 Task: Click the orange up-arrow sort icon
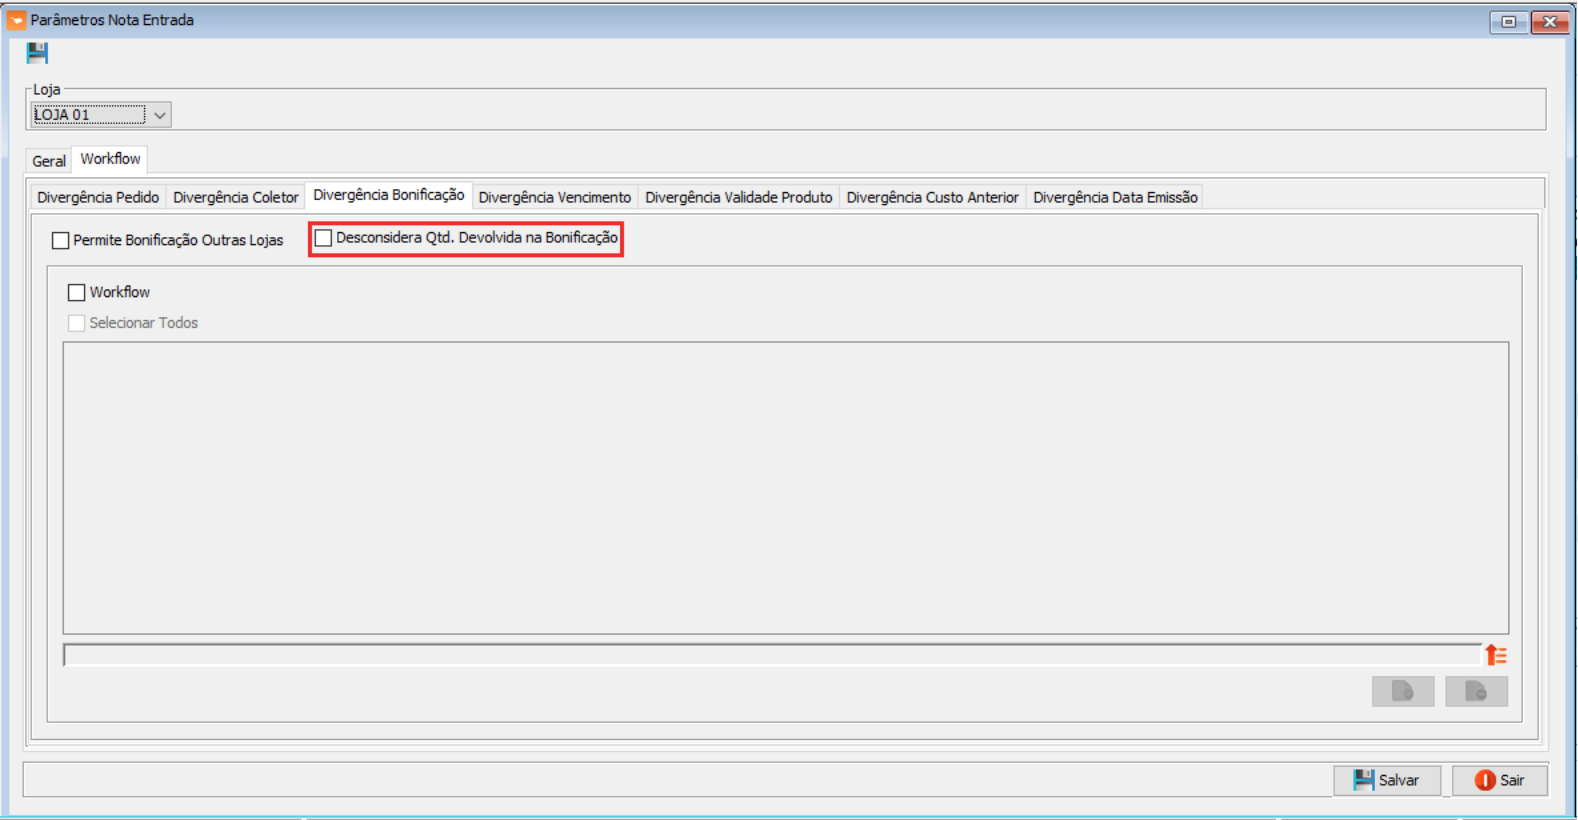1495,655
